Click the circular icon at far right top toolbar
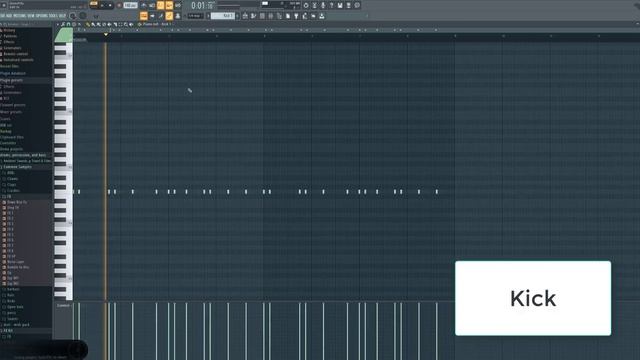 click(357, 5)
